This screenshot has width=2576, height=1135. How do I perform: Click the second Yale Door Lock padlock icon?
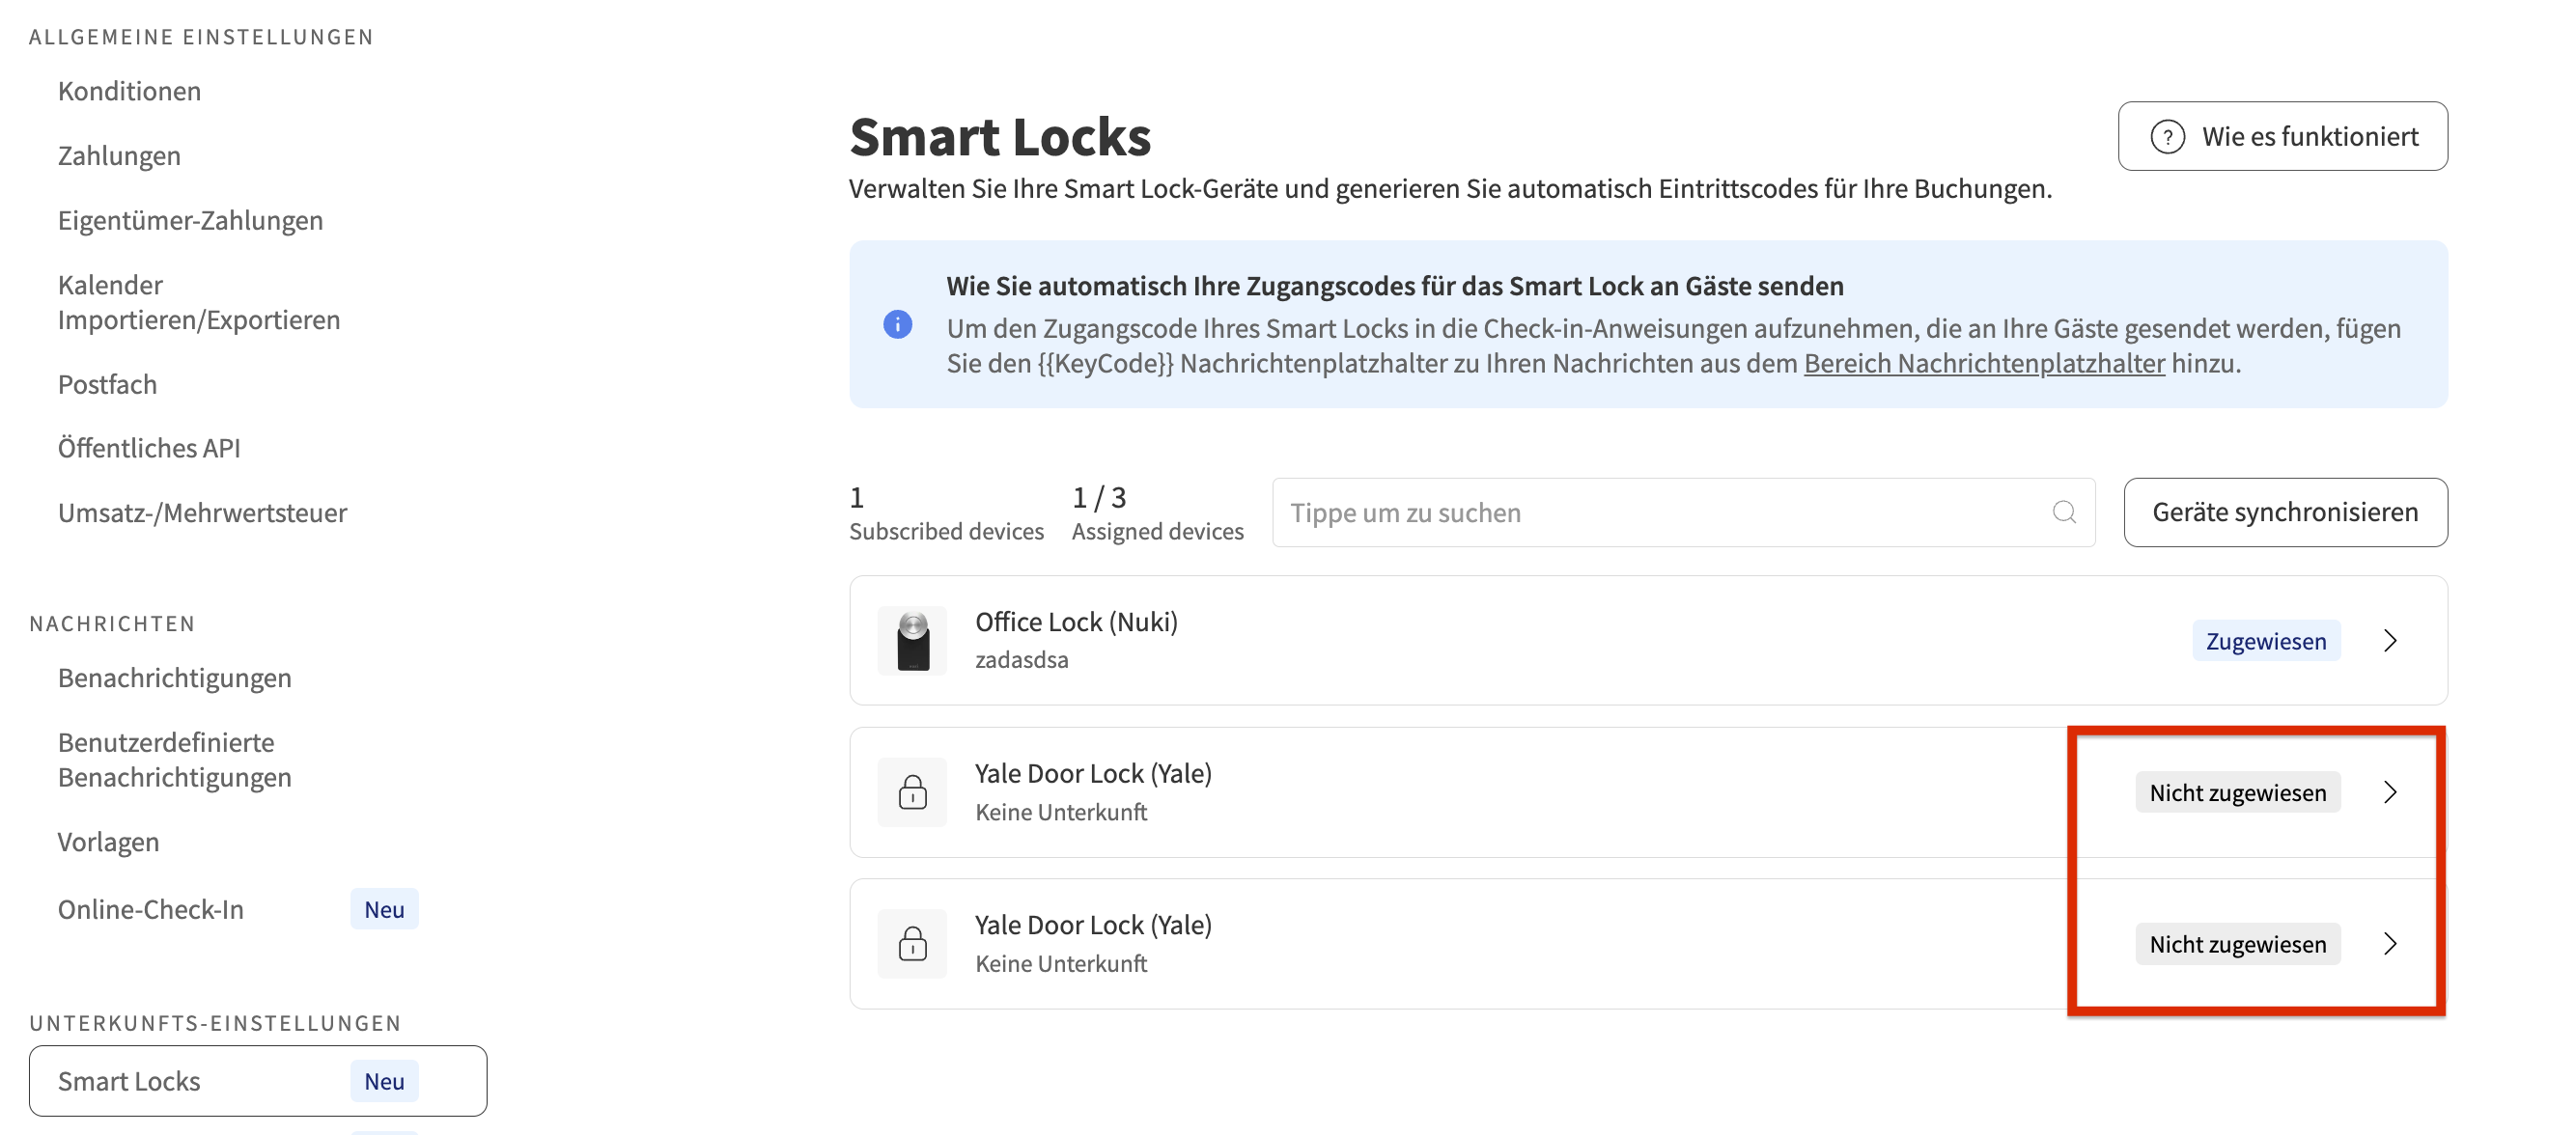point(912,943)
